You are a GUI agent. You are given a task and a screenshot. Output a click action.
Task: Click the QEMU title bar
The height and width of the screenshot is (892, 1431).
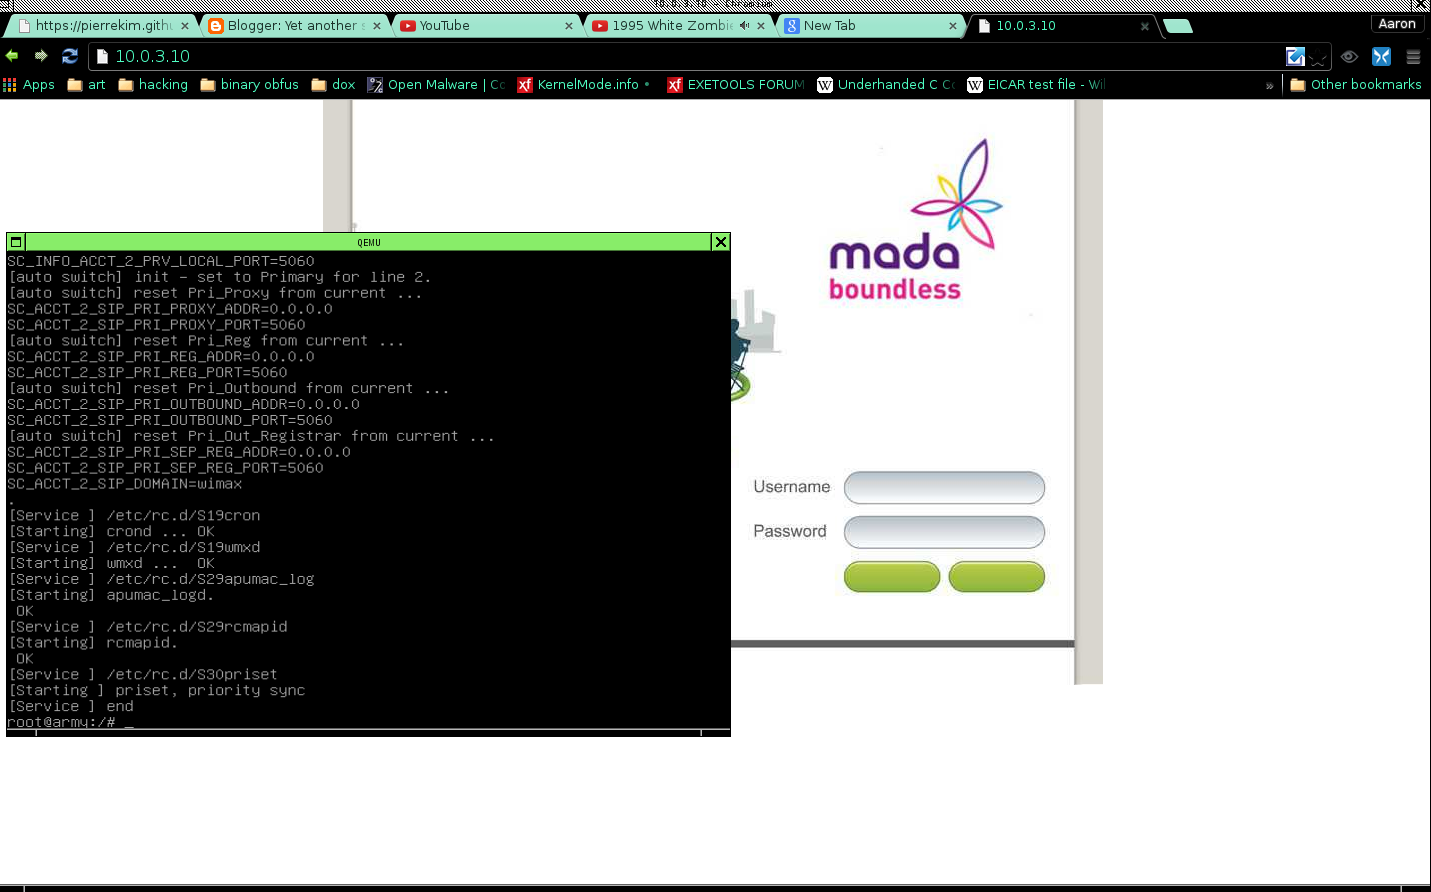368,242
